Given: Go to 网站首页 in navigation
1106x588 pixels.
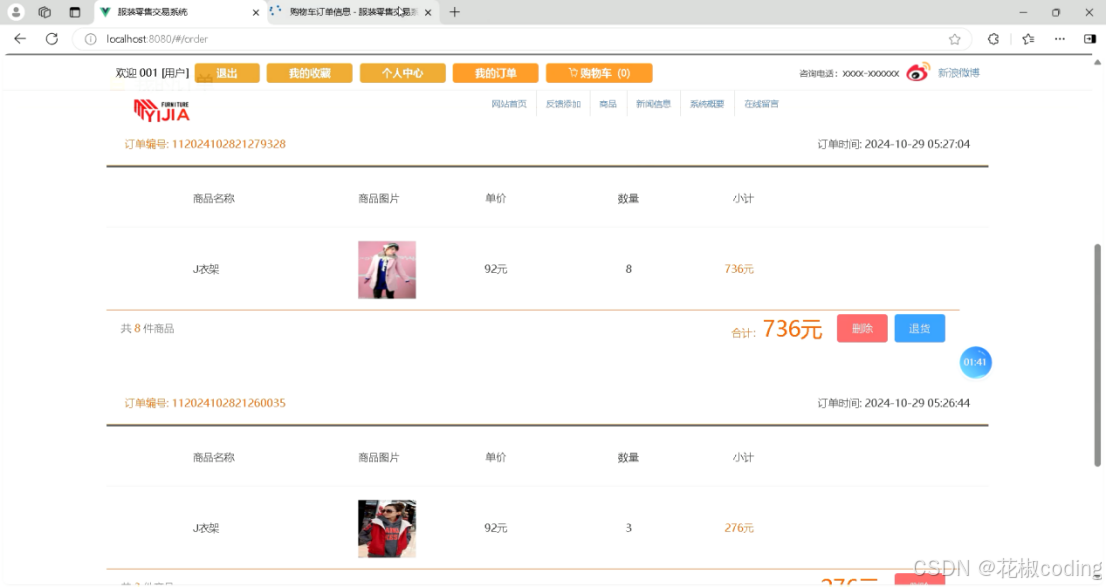Looking at the screenshot, I should point(509,104).
